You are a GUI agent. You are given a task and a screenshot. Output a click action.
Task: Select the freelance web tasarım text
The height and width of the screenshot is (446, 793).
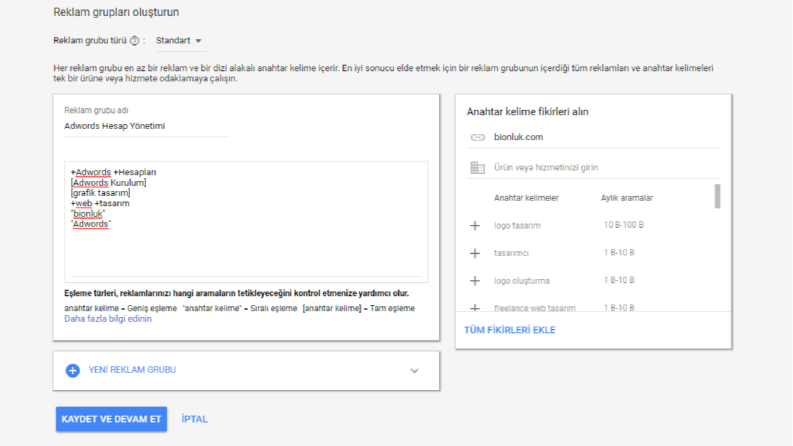(535, 307)
